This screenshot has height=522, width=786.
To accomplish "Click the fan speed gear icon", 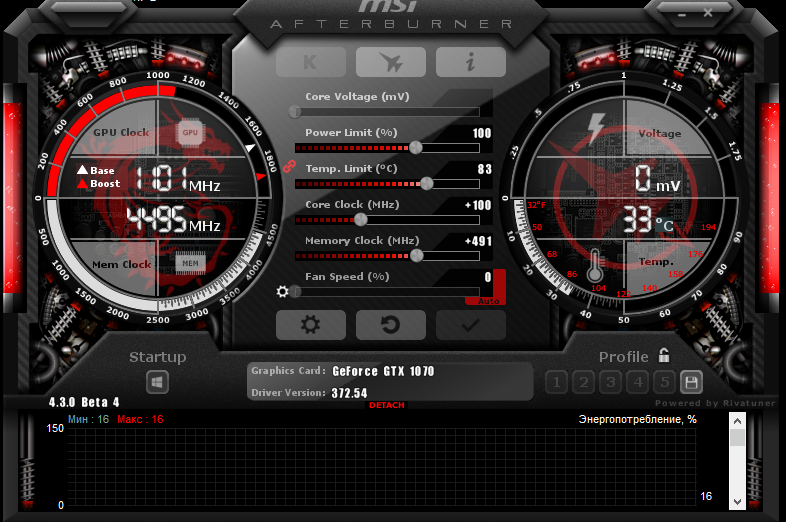I will (283, 291).
